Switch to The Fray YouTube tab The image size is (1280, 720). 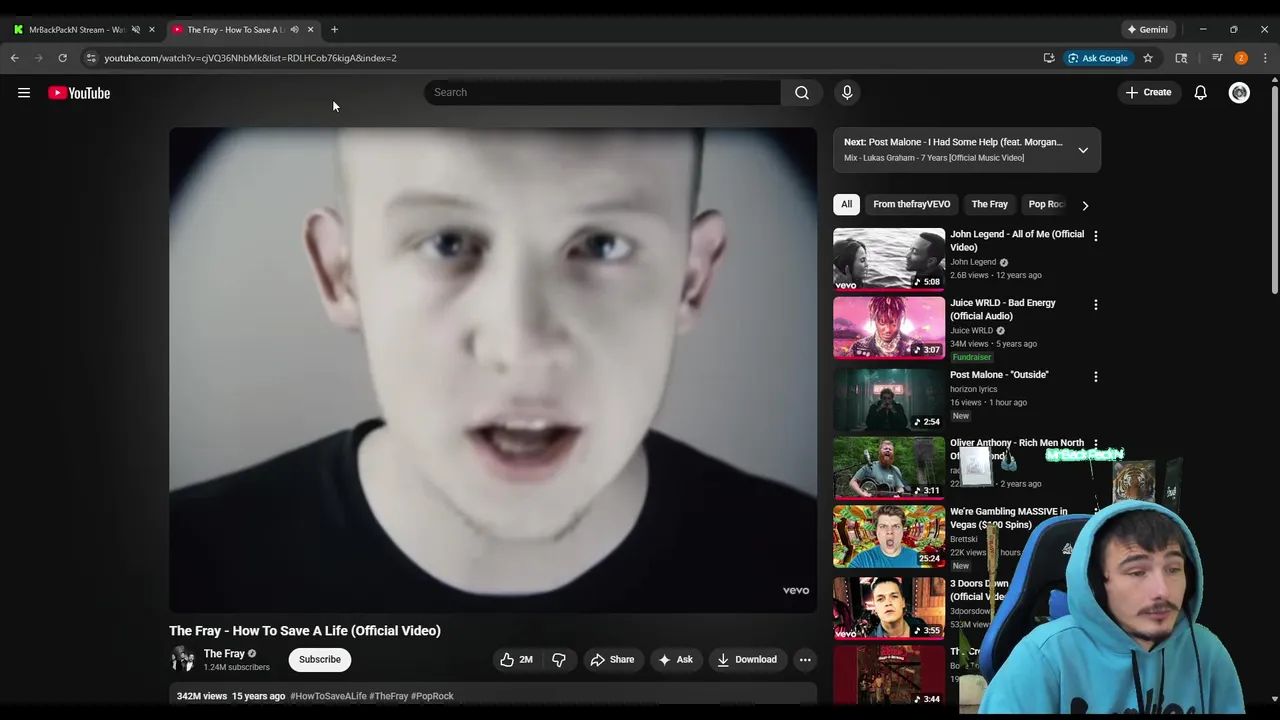(x=234, y=29)
